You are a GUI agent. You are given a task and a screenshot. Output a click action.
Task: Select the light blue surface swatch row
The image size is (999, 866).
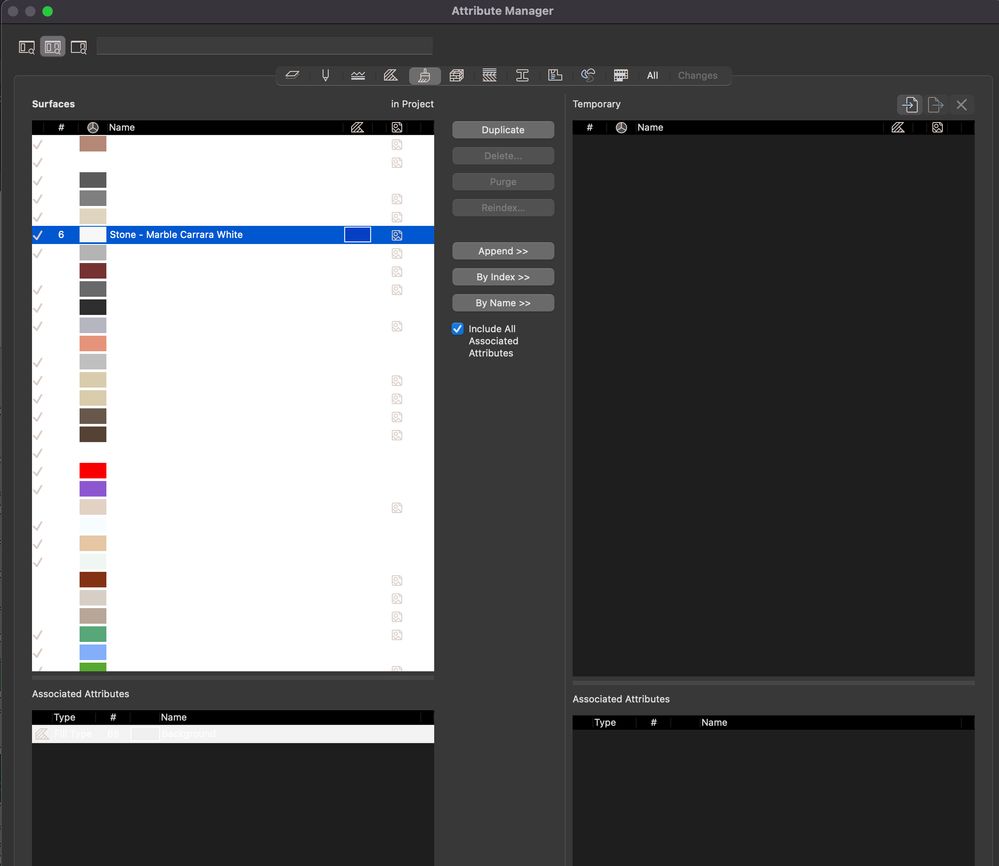[233, 653]
